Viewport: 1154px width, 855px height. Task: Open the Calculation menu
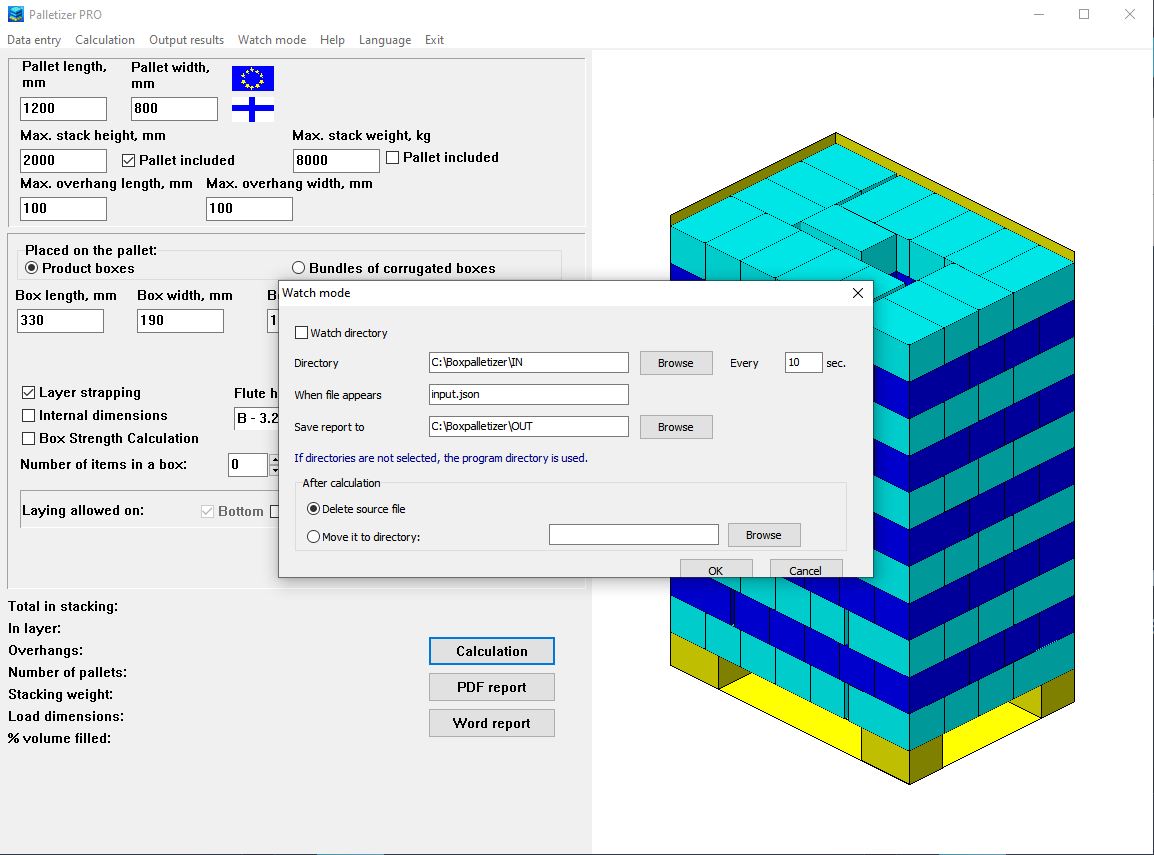coord(105,40)
